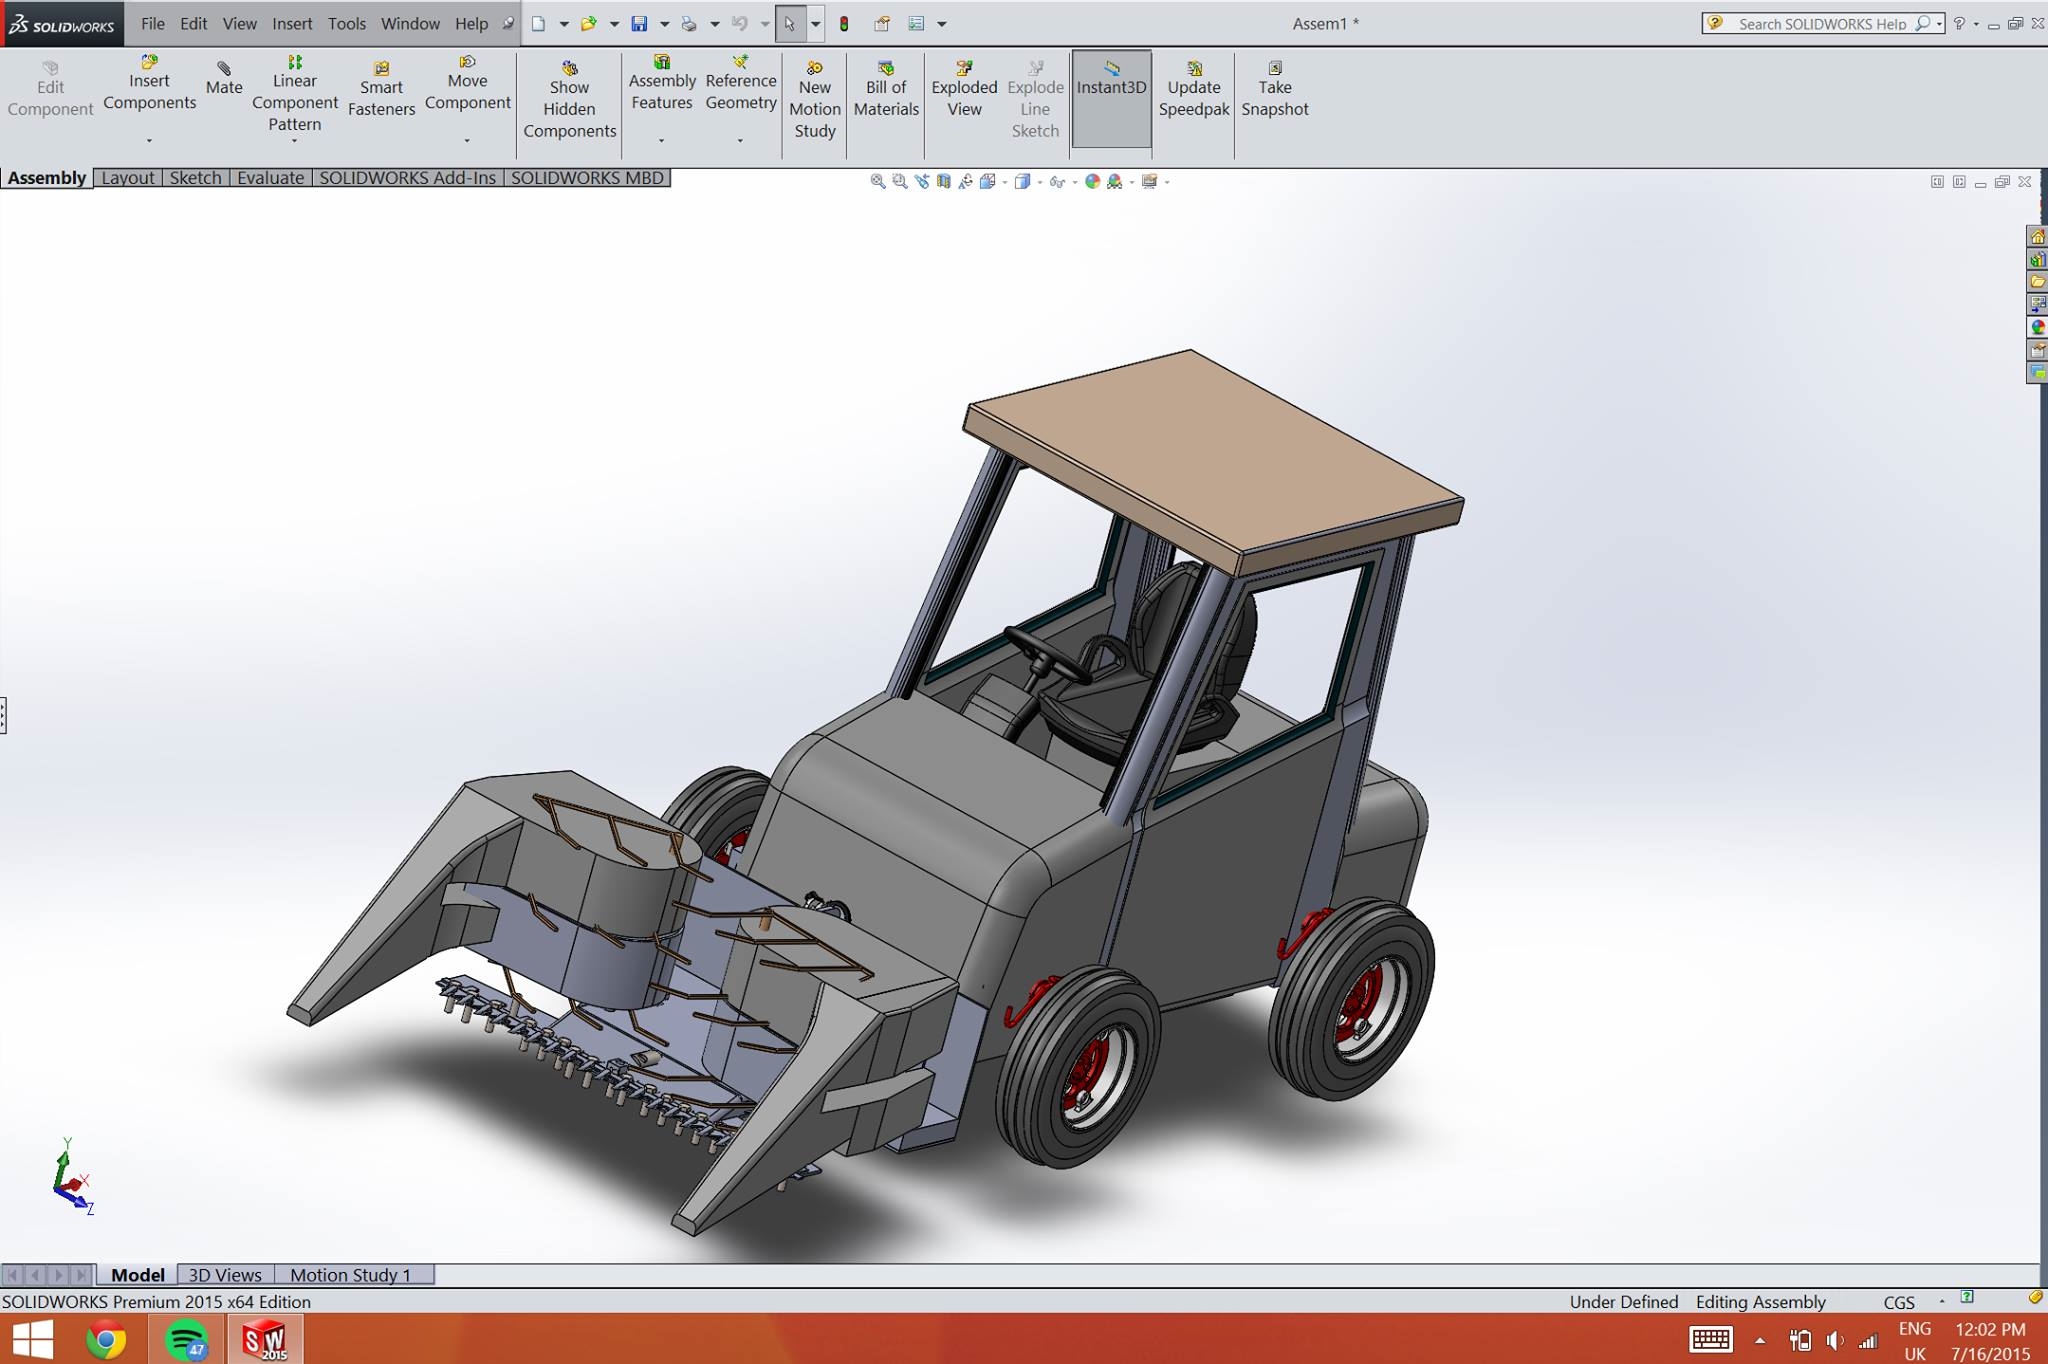Open the Bill of Materials tool
This screenshot has width=2048, height=1364.
tap(885, 88)
